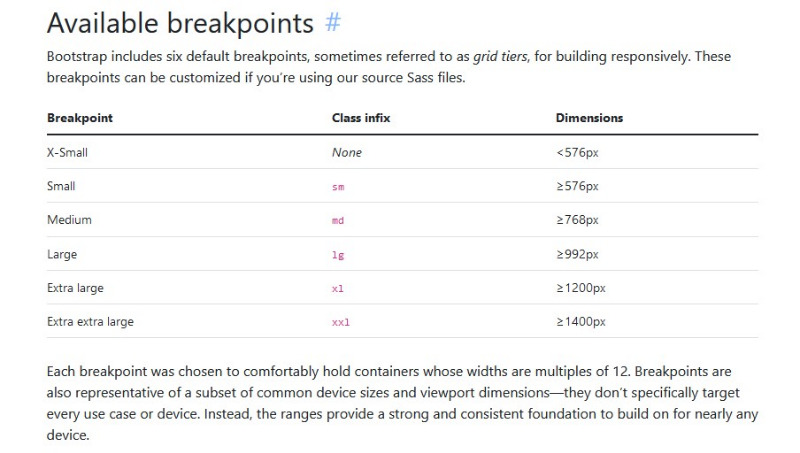This screenshot has height=453, width=800.
Task: Click the md class infix code
Action: tap(338, 221)
